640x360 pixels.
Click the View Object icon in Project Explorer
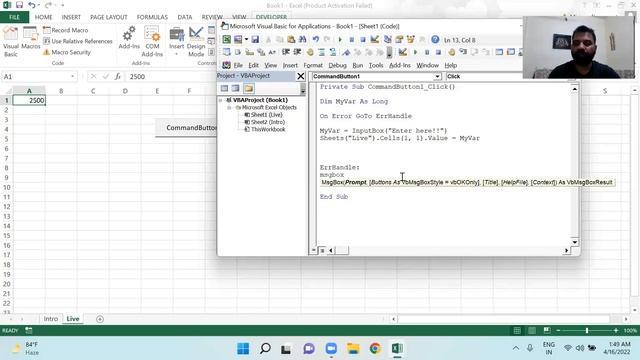[236, 88]
